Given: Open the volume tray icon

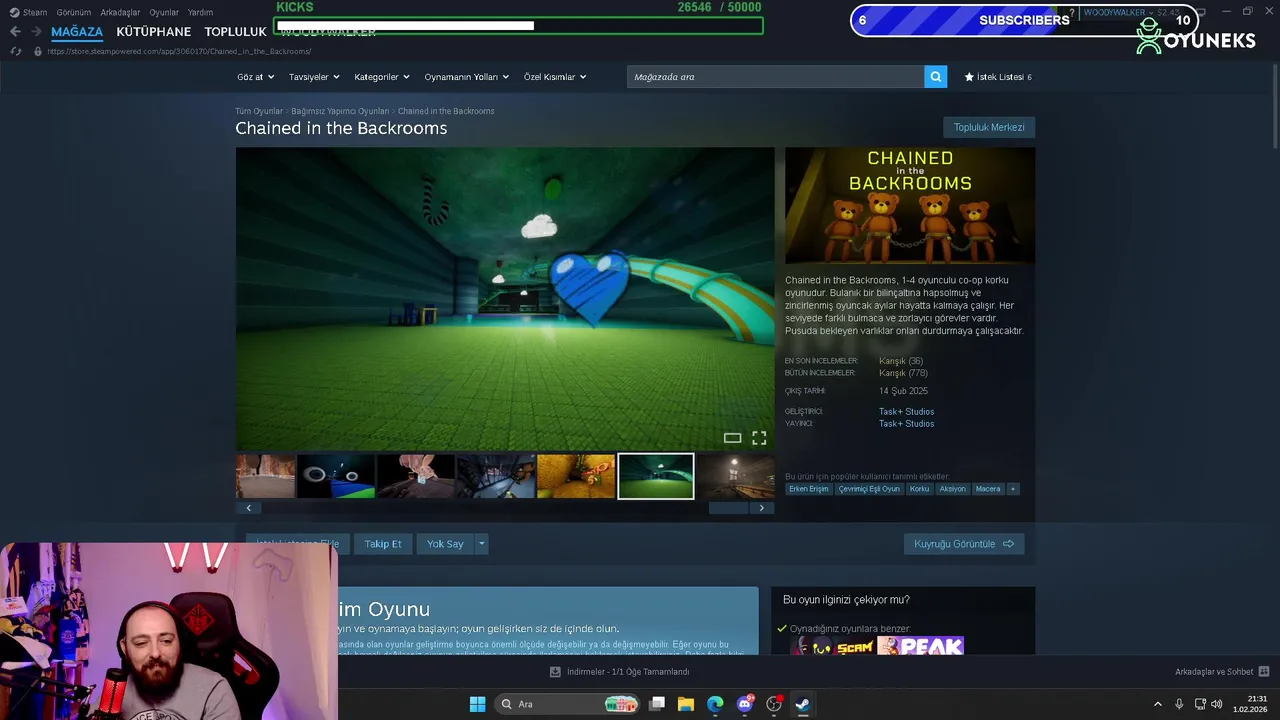Looking at the screenshot, I should (x=1216, y=704).
